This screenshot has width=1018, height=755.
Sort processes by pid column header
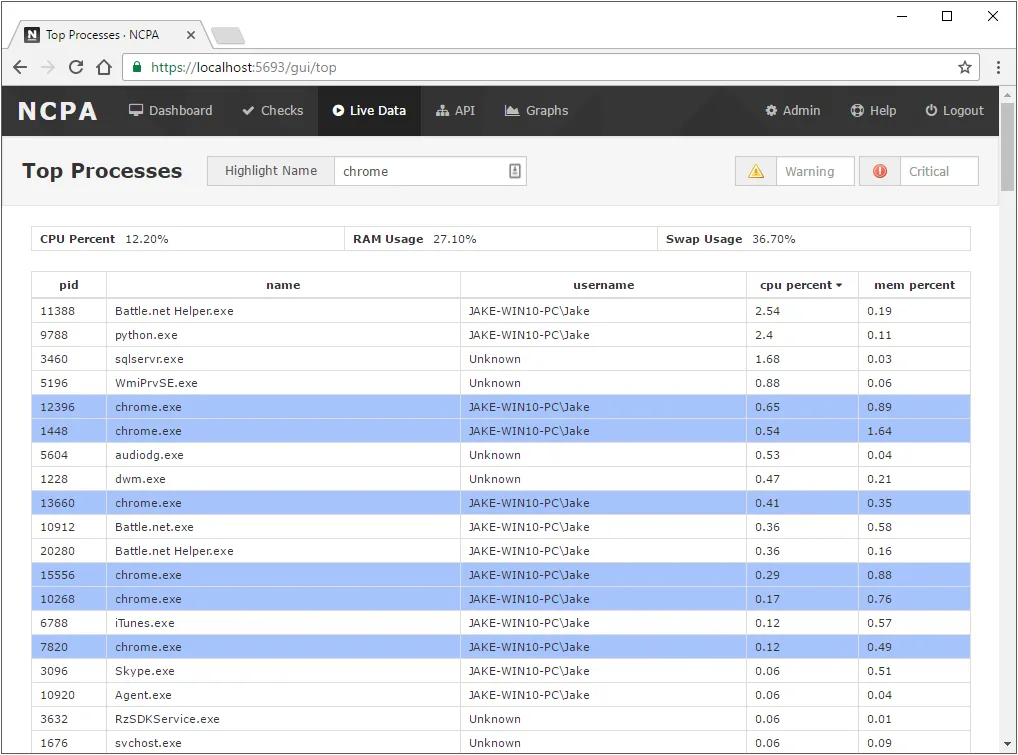pos(69,285)
